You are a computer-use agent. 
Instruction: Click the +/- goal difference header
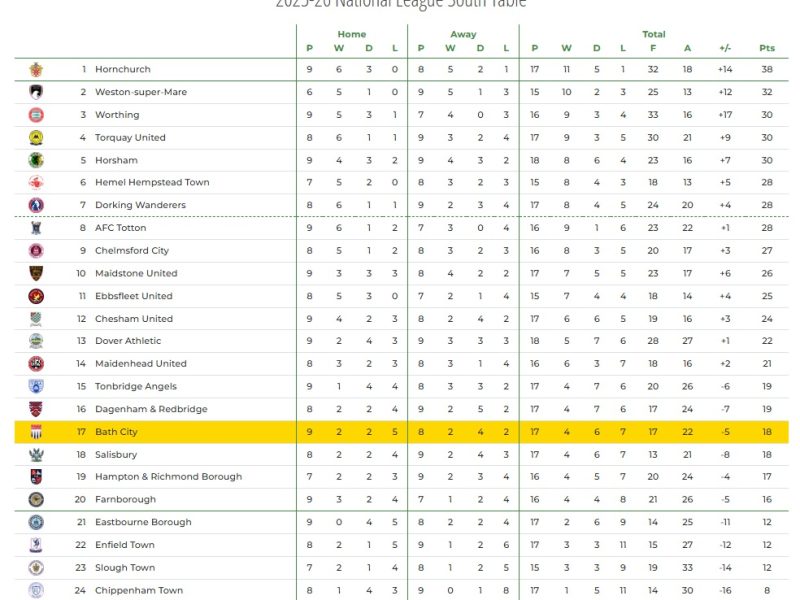(725, 48)
